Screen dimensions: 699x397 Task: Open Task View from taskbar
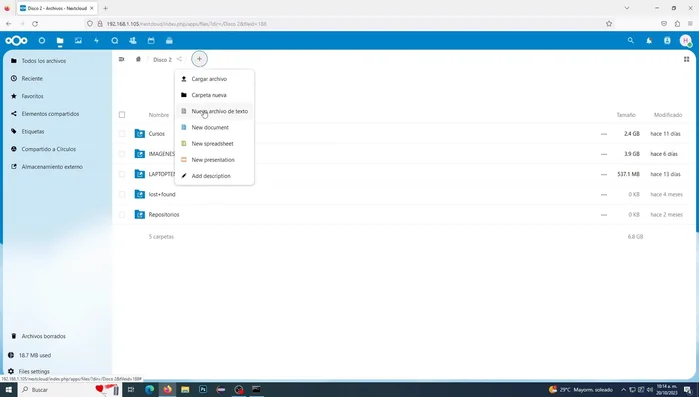click(x=131, y=389)
